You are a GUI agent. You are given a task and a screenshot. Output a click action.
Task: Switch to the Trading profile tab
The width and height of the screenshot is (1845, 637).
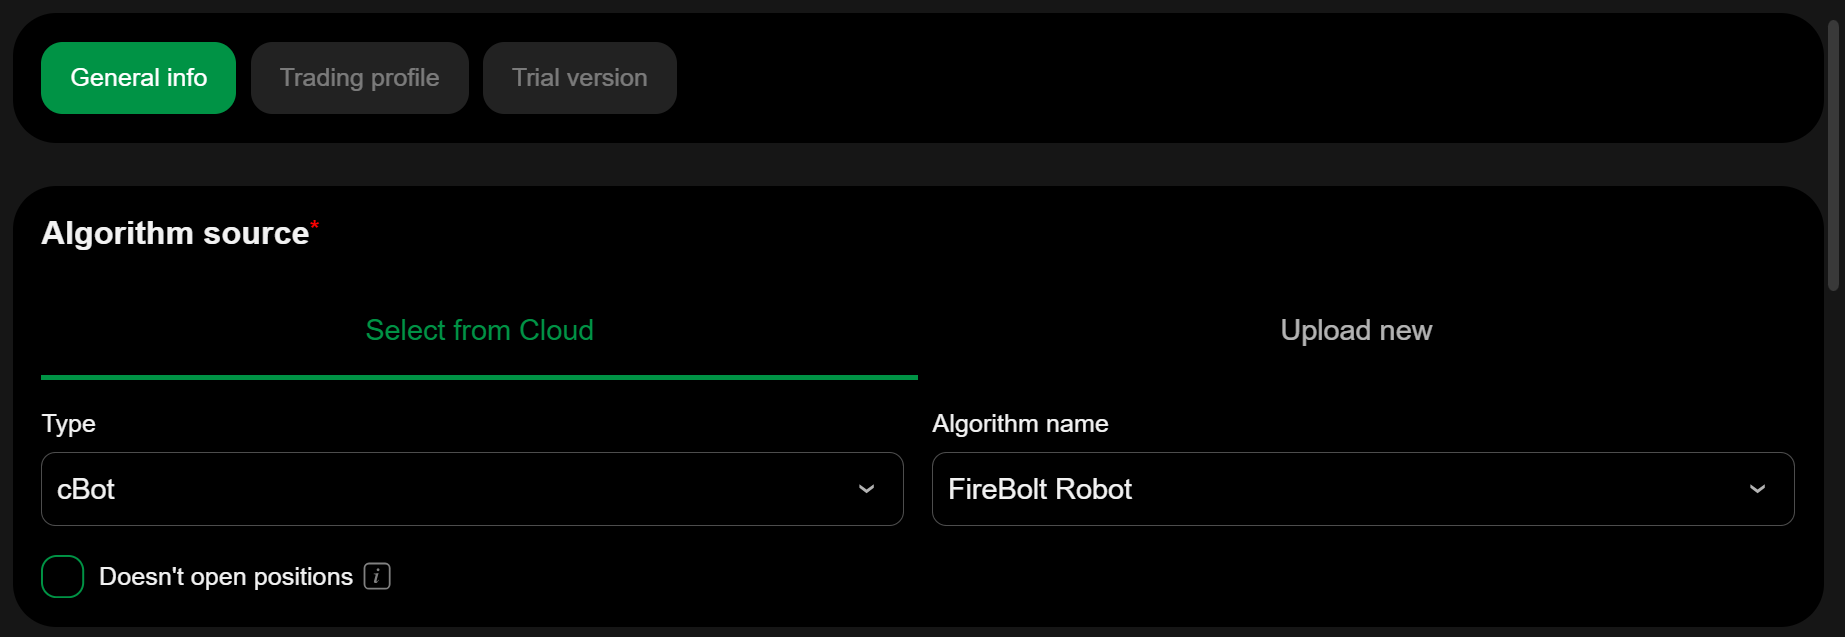point(359,78)
